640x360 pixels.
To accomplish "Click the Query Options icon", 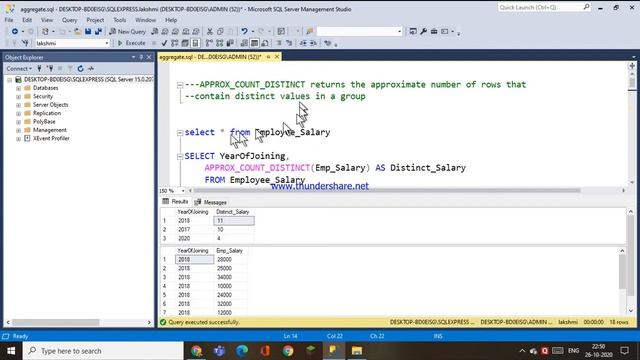I will point(185,43).
